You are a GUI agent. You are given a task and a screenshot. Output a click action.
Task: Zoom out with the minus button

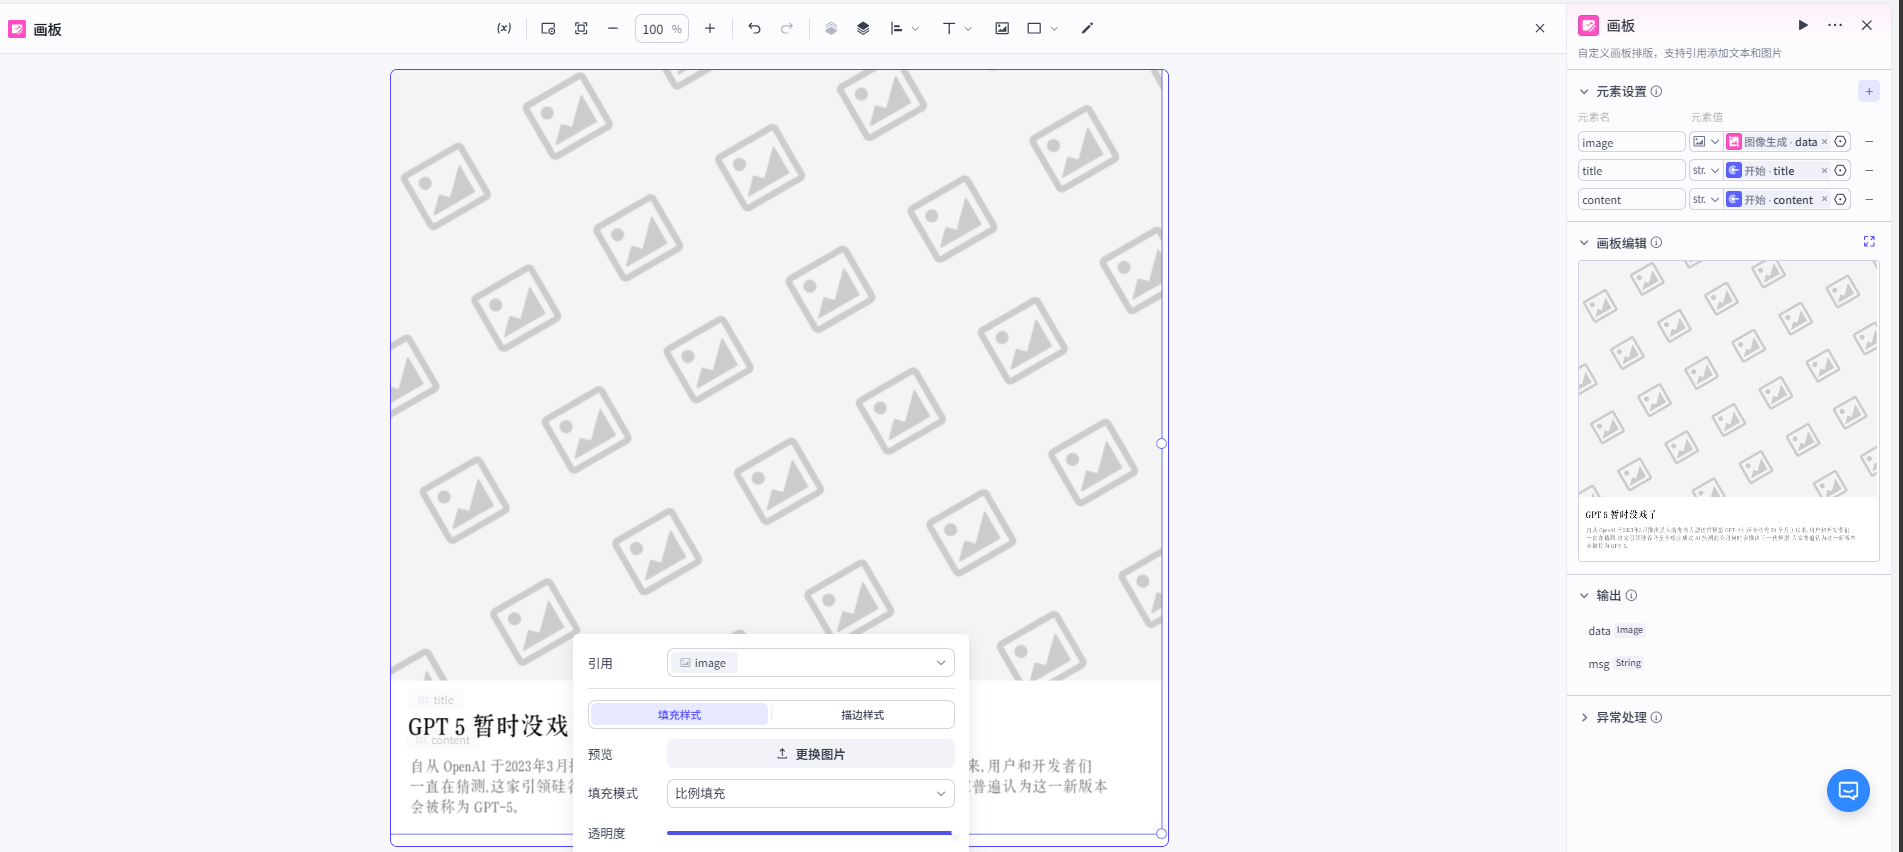point(613,29)
